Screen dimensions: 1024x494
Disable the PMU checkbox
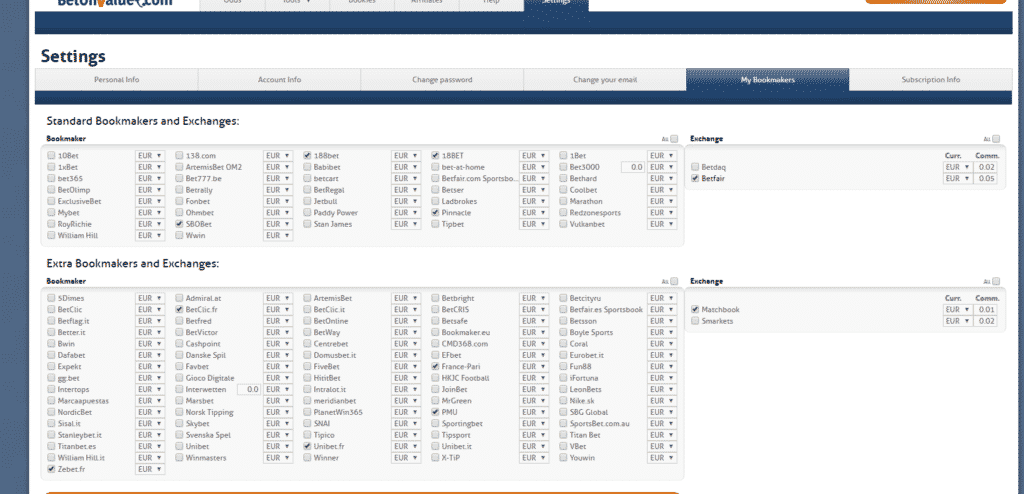click(x=435, y=412)
